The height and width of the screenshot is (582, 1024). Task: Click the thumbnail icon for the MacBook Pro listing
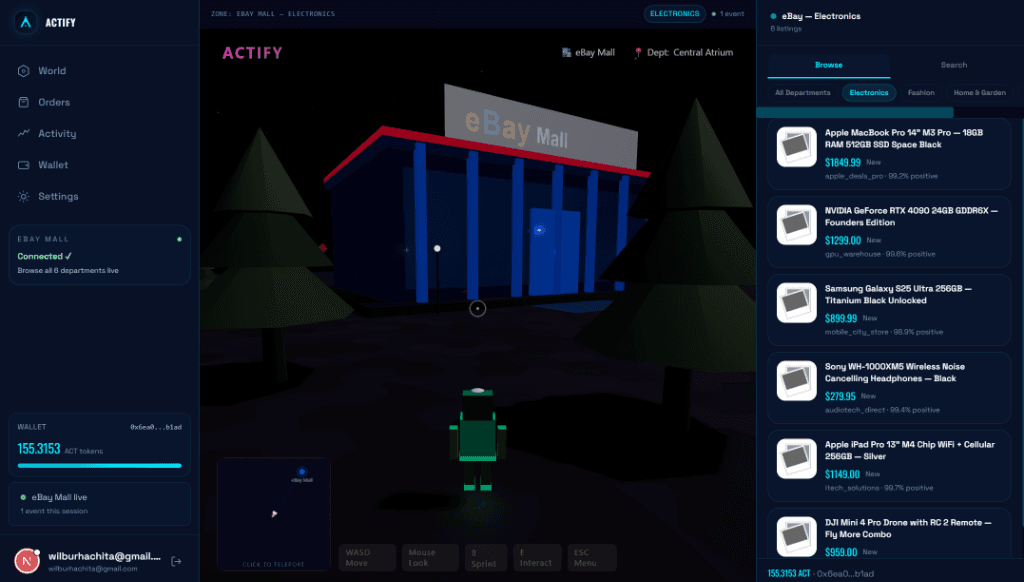[x=796, y=148]
